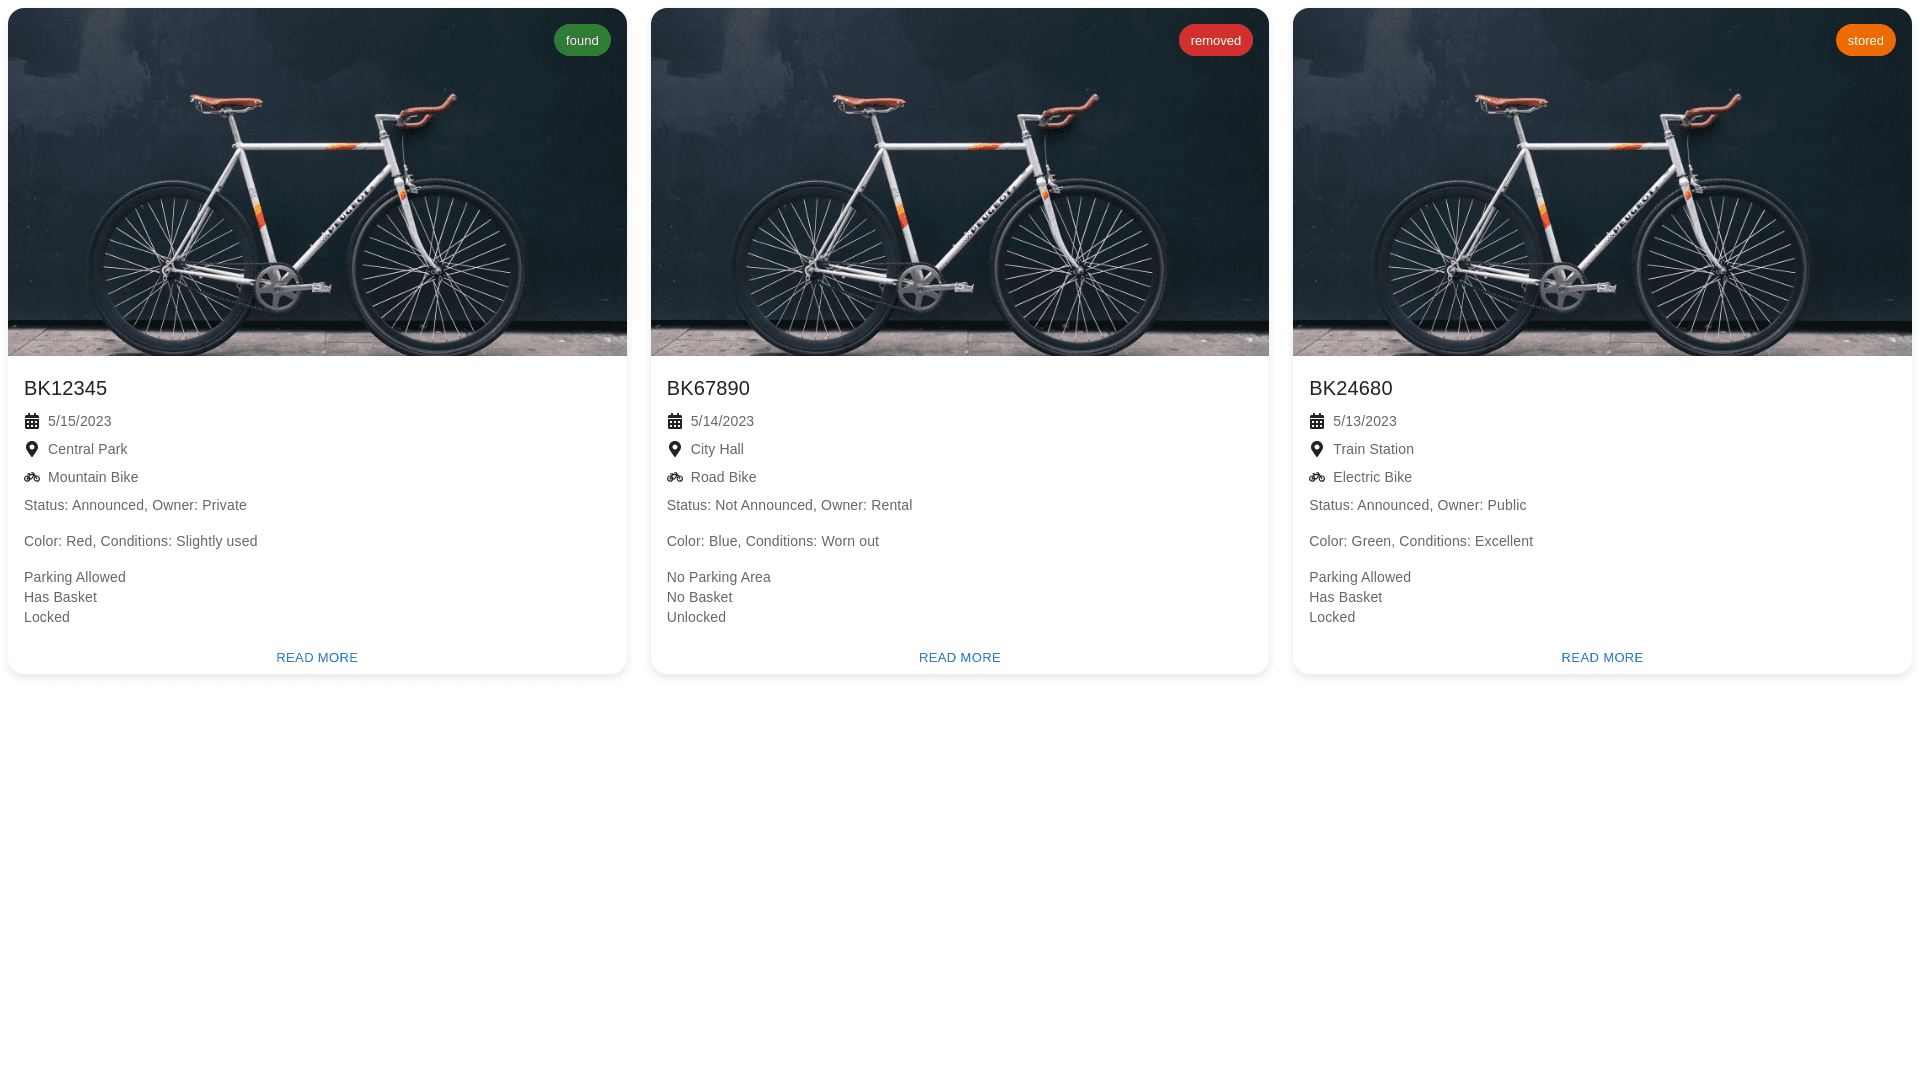The height and width of the screenshot is (1080, 1920).
Task: Click the BK67890 bike photo
Action: point(960,200)
